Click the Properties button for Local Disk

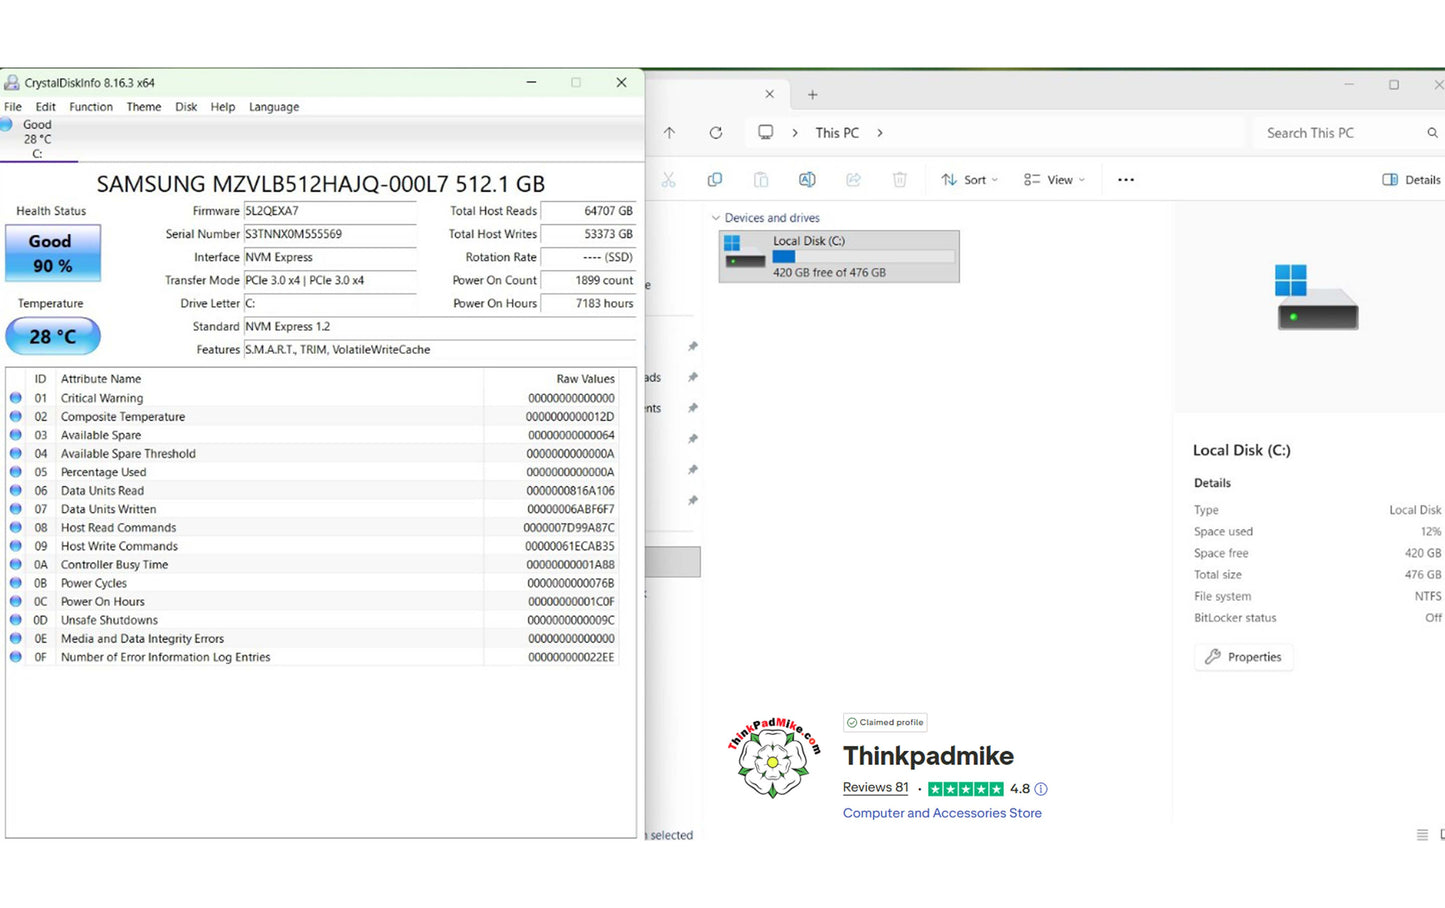(x=1243, y=657)
